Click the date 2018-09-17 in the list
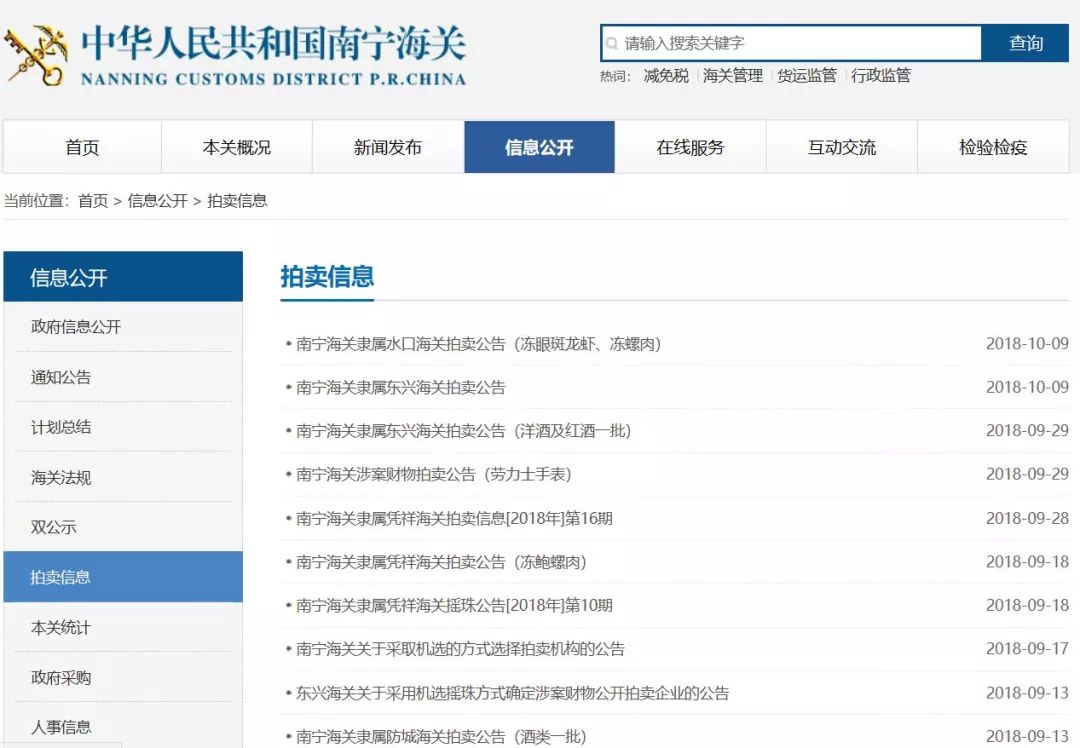The width and height of the screenshot is (1080, 748). pyautogui.click(x=1027, y=648)
